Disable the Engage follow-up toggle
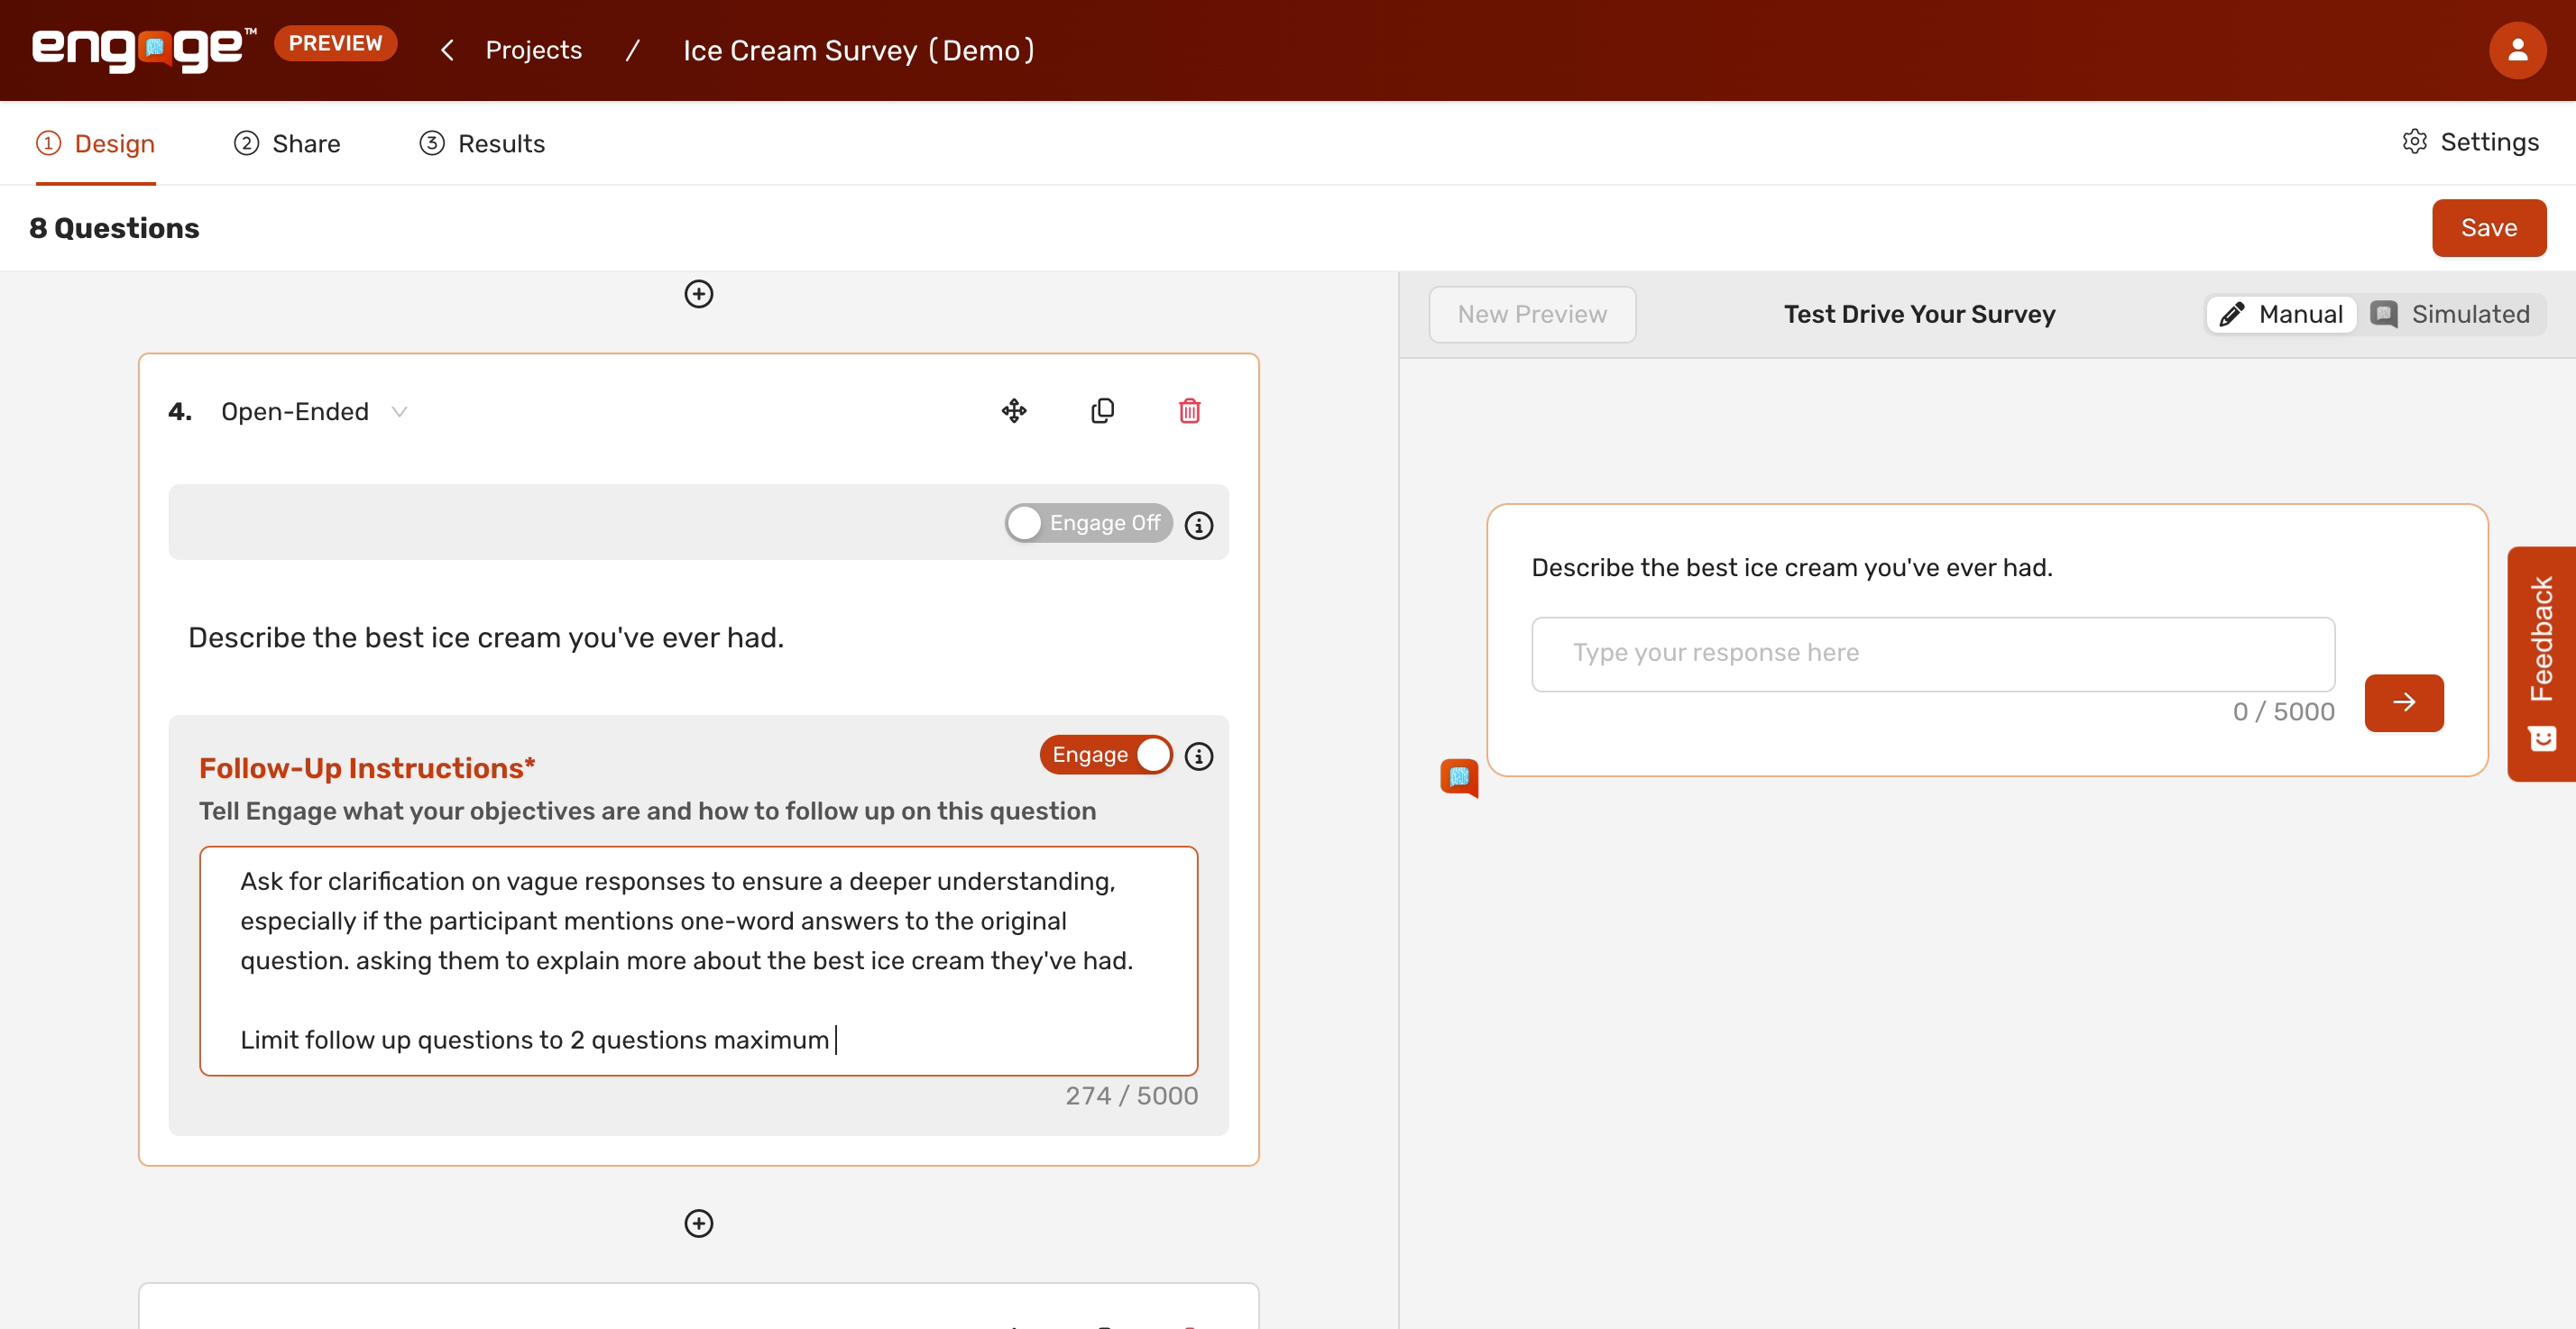 pyautogui.click(x=1106, y=755)
